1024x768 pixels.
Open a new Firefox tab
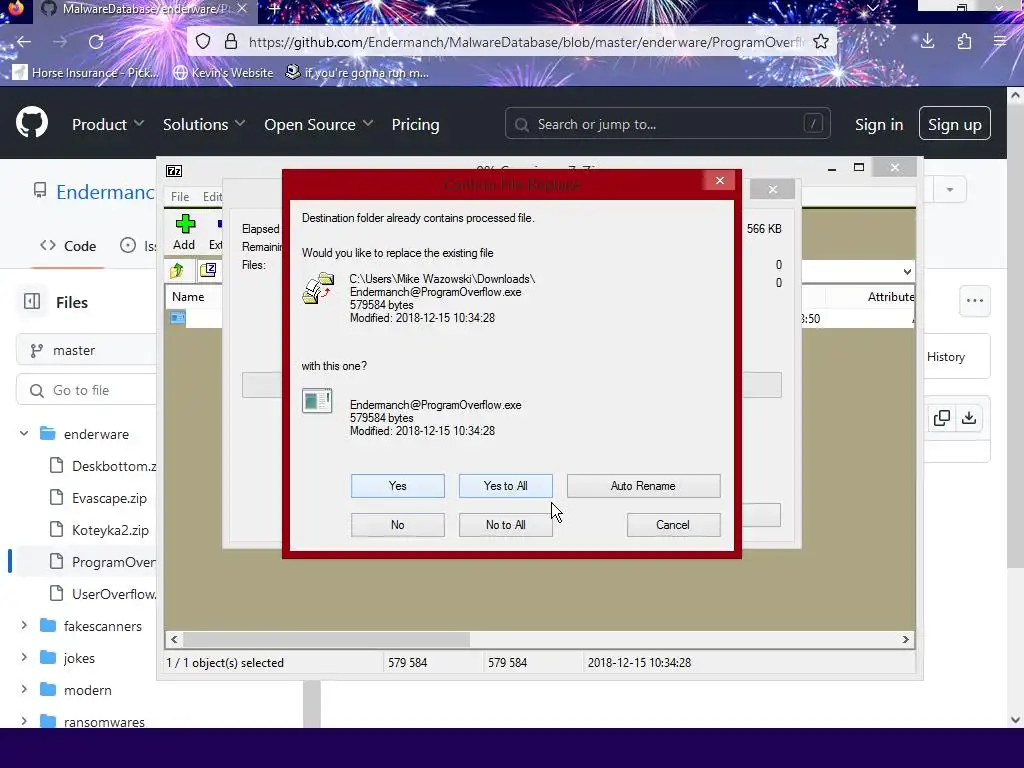point(275,9)
